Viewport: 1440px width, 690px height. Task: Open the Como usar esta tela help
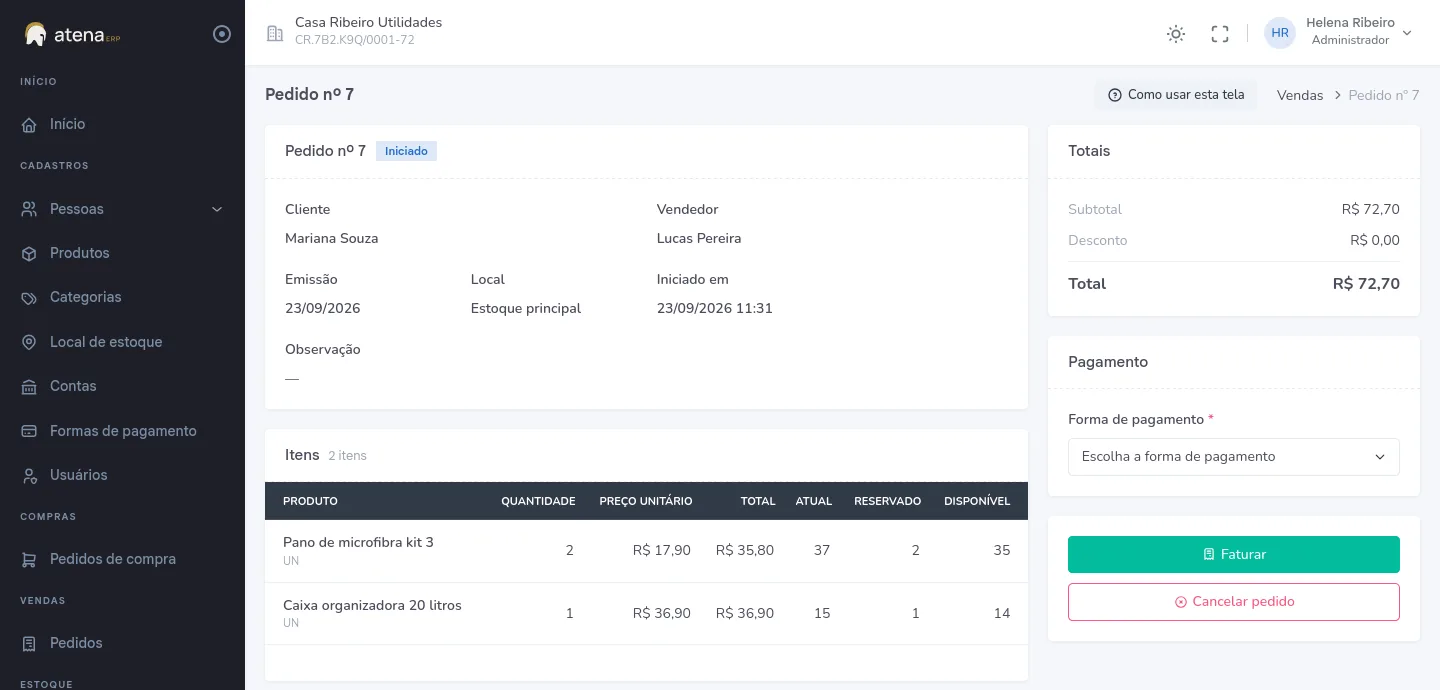[x=1176, y=95]
